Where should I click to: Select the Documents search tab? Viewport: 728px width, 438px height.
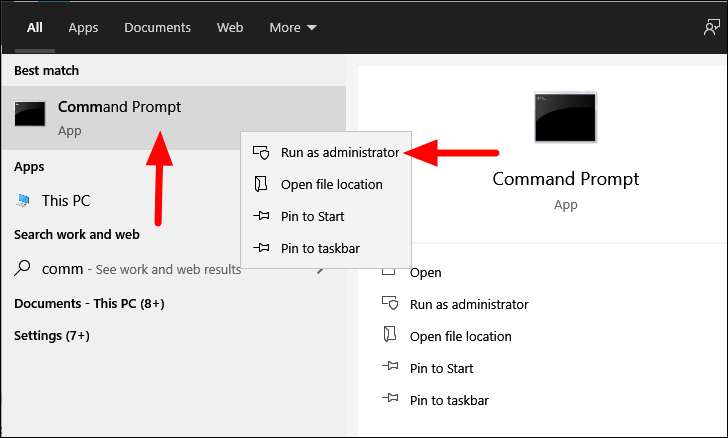pyautogui.click(x=157, y=28)
